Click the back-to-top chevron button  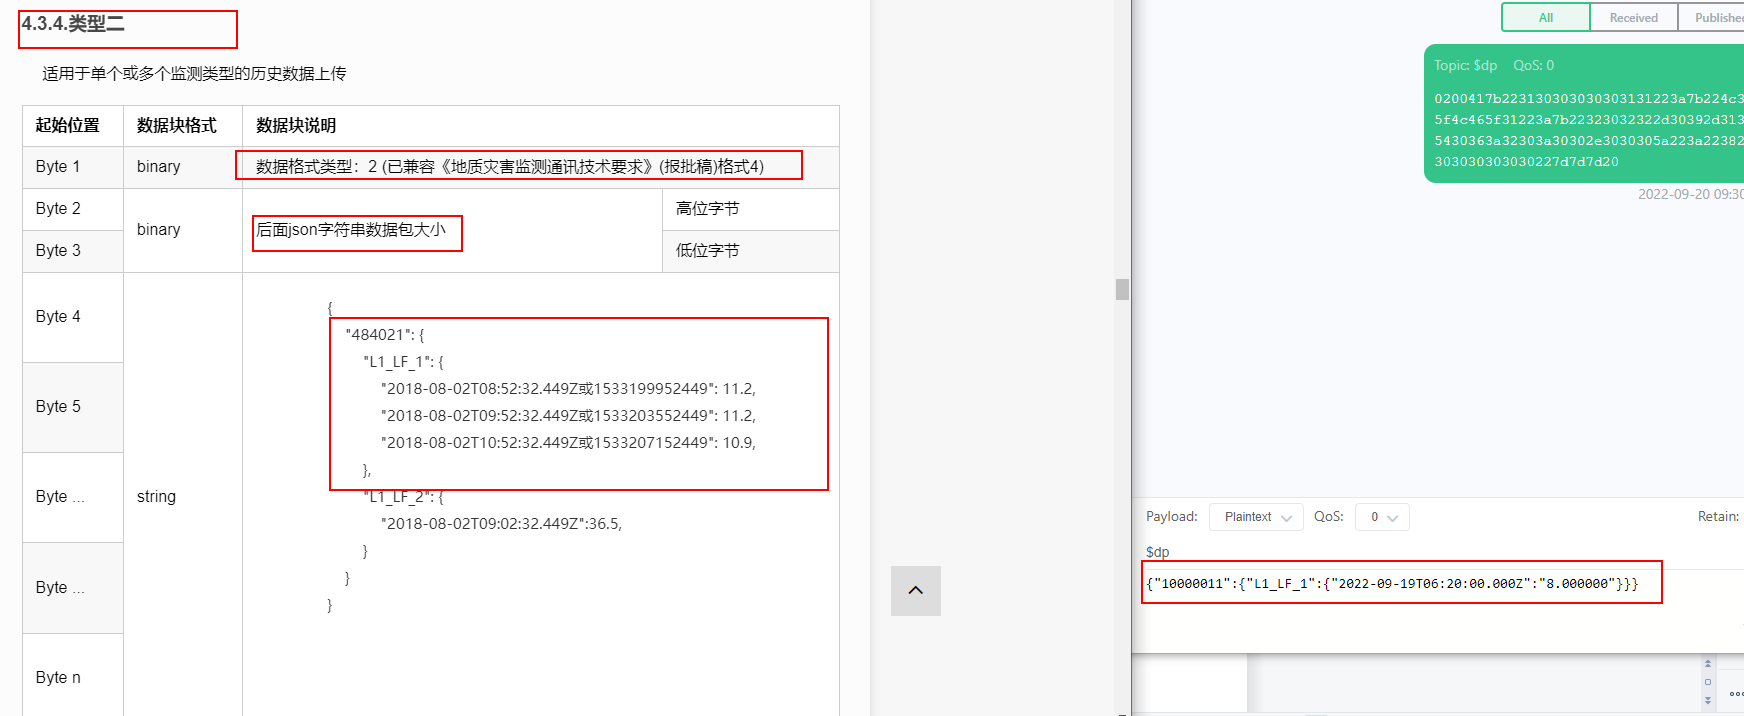pos(915,590)
